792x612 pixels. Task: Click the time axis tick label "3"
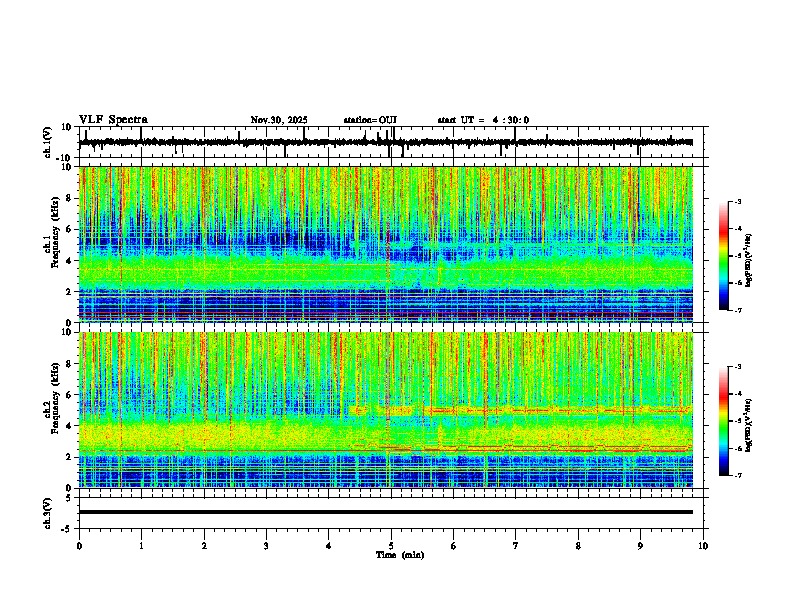pyautogui.click(x=266, y=546)
